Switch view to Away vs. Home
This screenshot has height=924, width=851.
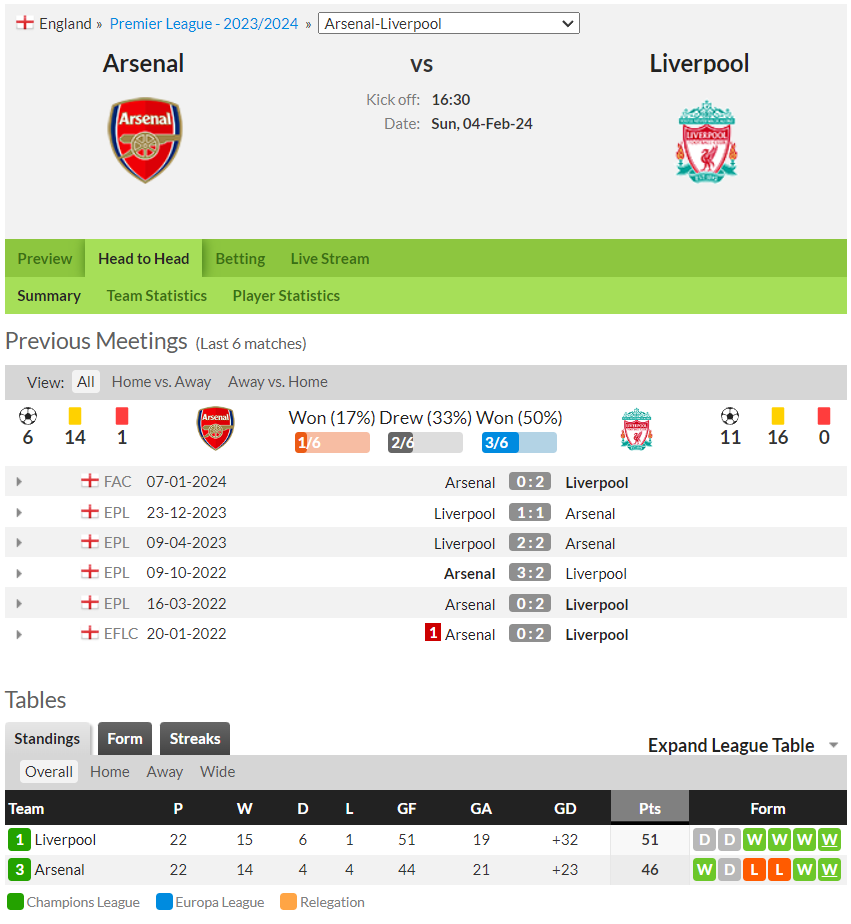tap(278, 382)
